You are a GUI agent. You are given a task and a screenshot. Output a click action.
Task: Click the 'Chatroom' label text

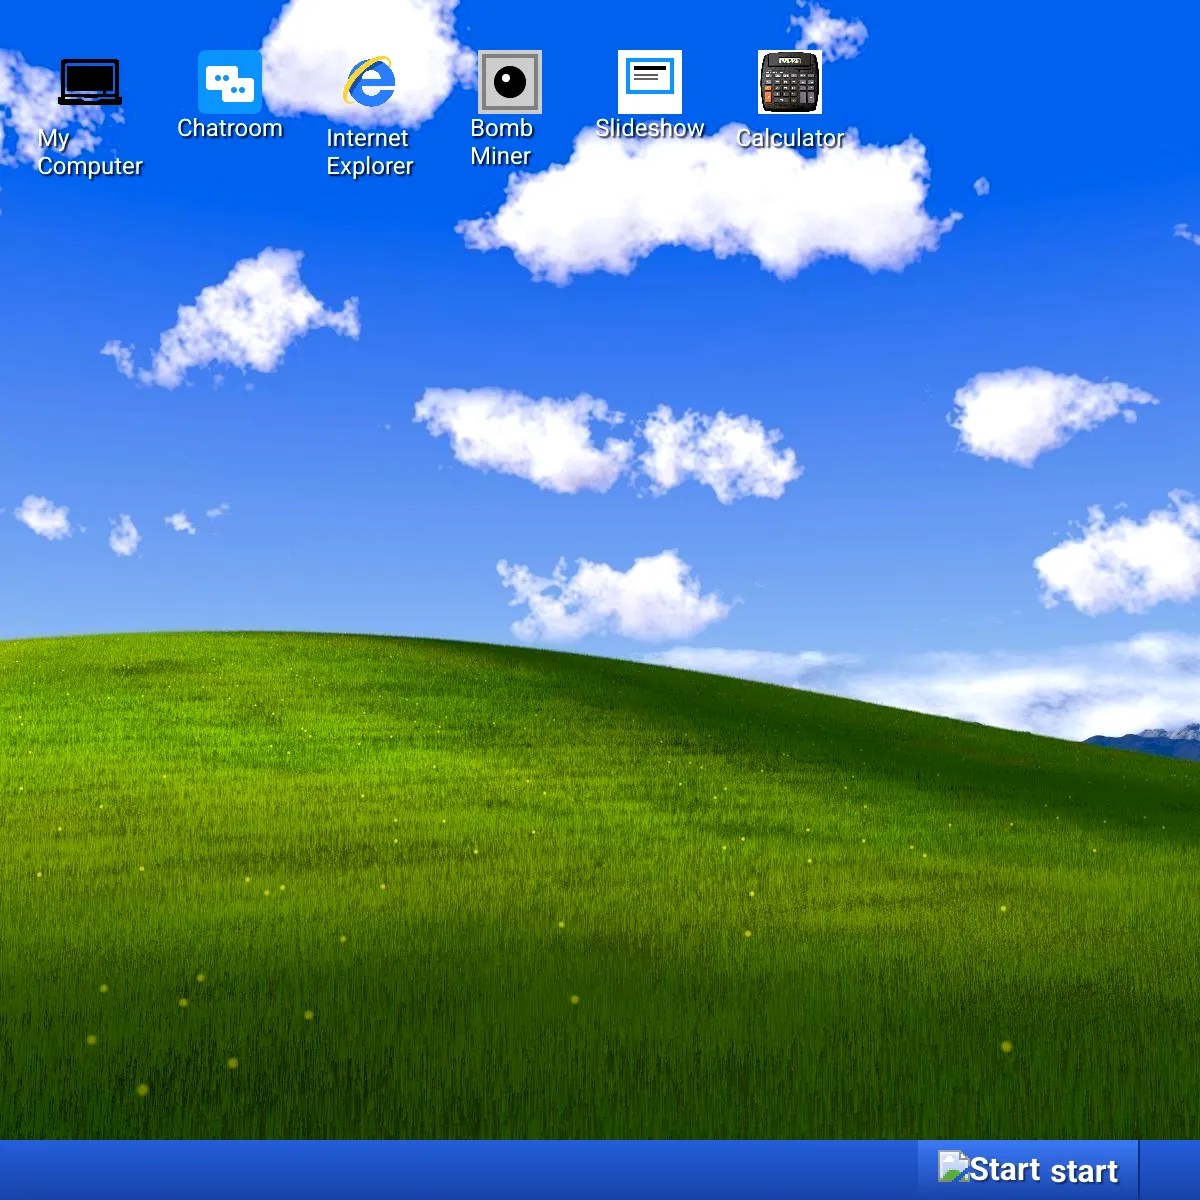coord(230,129)
